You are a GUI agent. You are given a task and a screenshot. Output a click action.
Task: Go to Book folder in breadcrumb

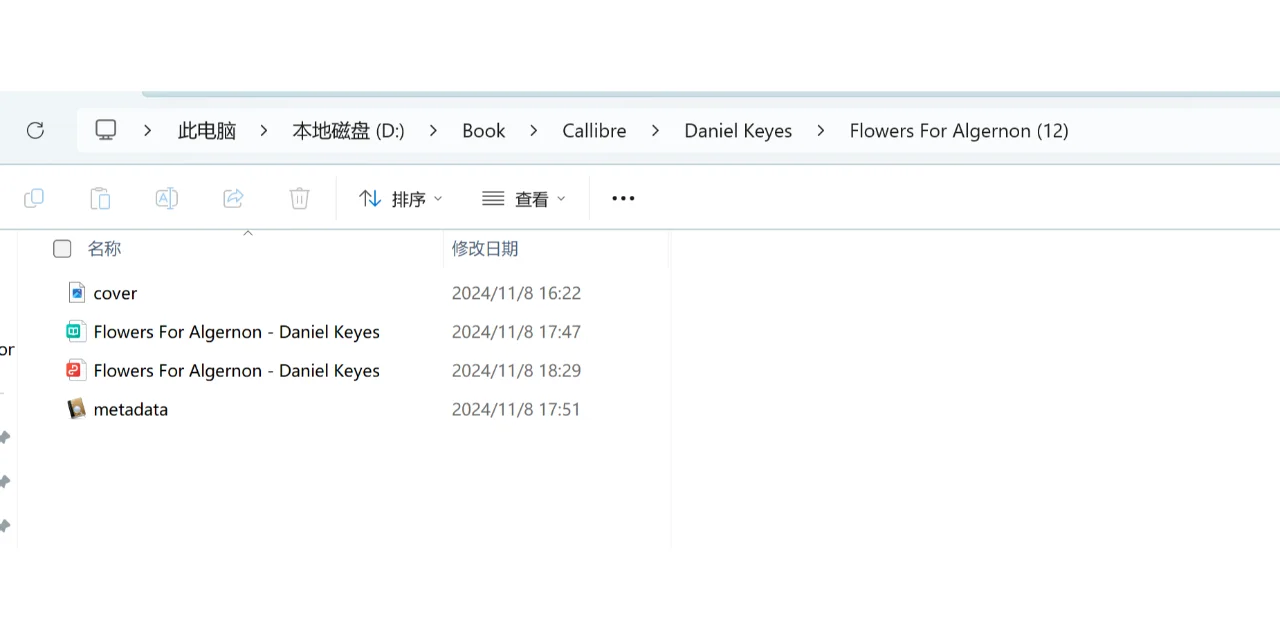coord(483,131)
